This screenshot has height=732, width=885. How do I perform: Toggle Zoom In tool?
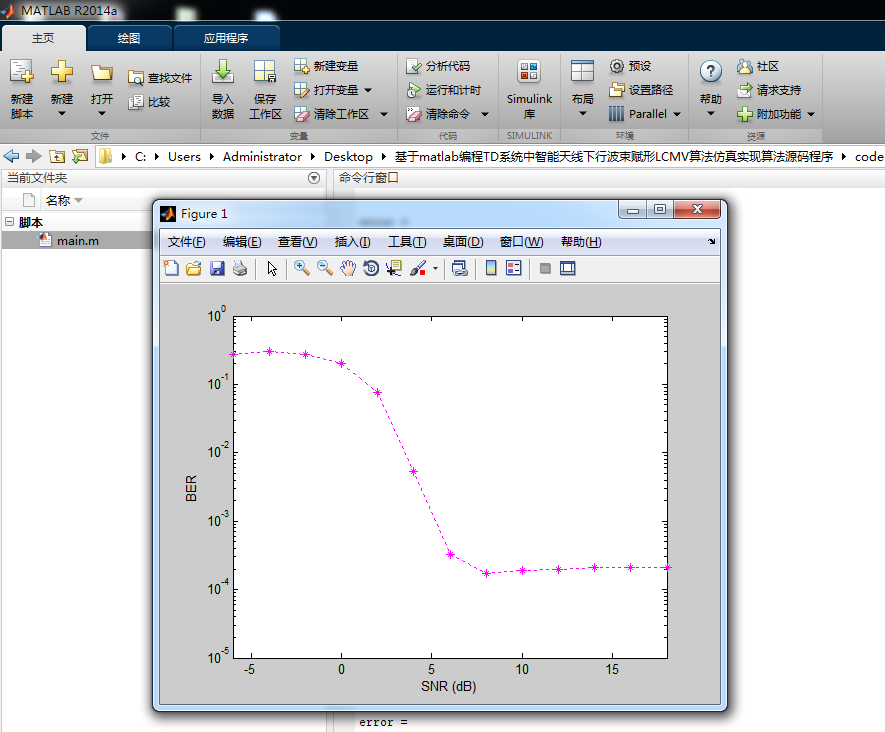tap(302, 269)
